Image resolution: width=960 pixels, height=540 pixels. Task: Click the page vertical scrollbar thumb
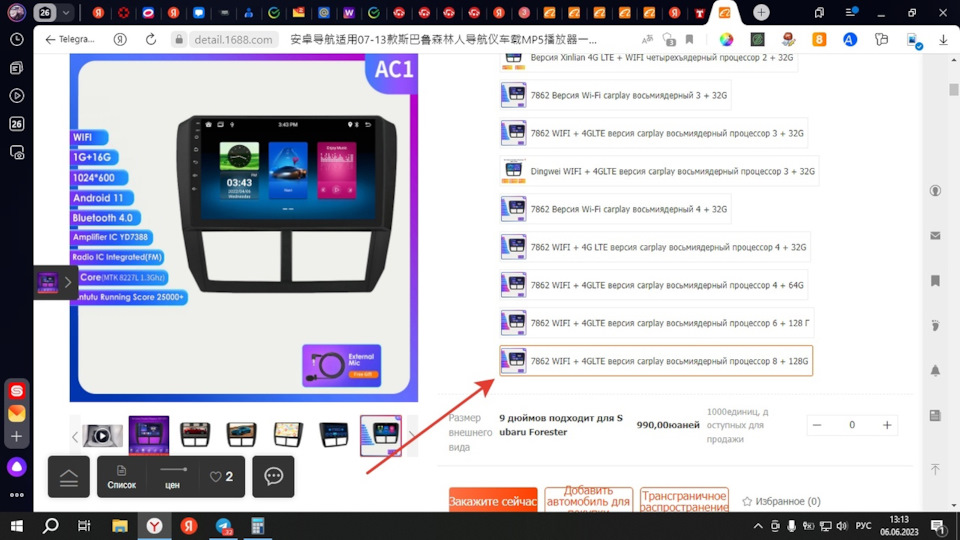953,90
